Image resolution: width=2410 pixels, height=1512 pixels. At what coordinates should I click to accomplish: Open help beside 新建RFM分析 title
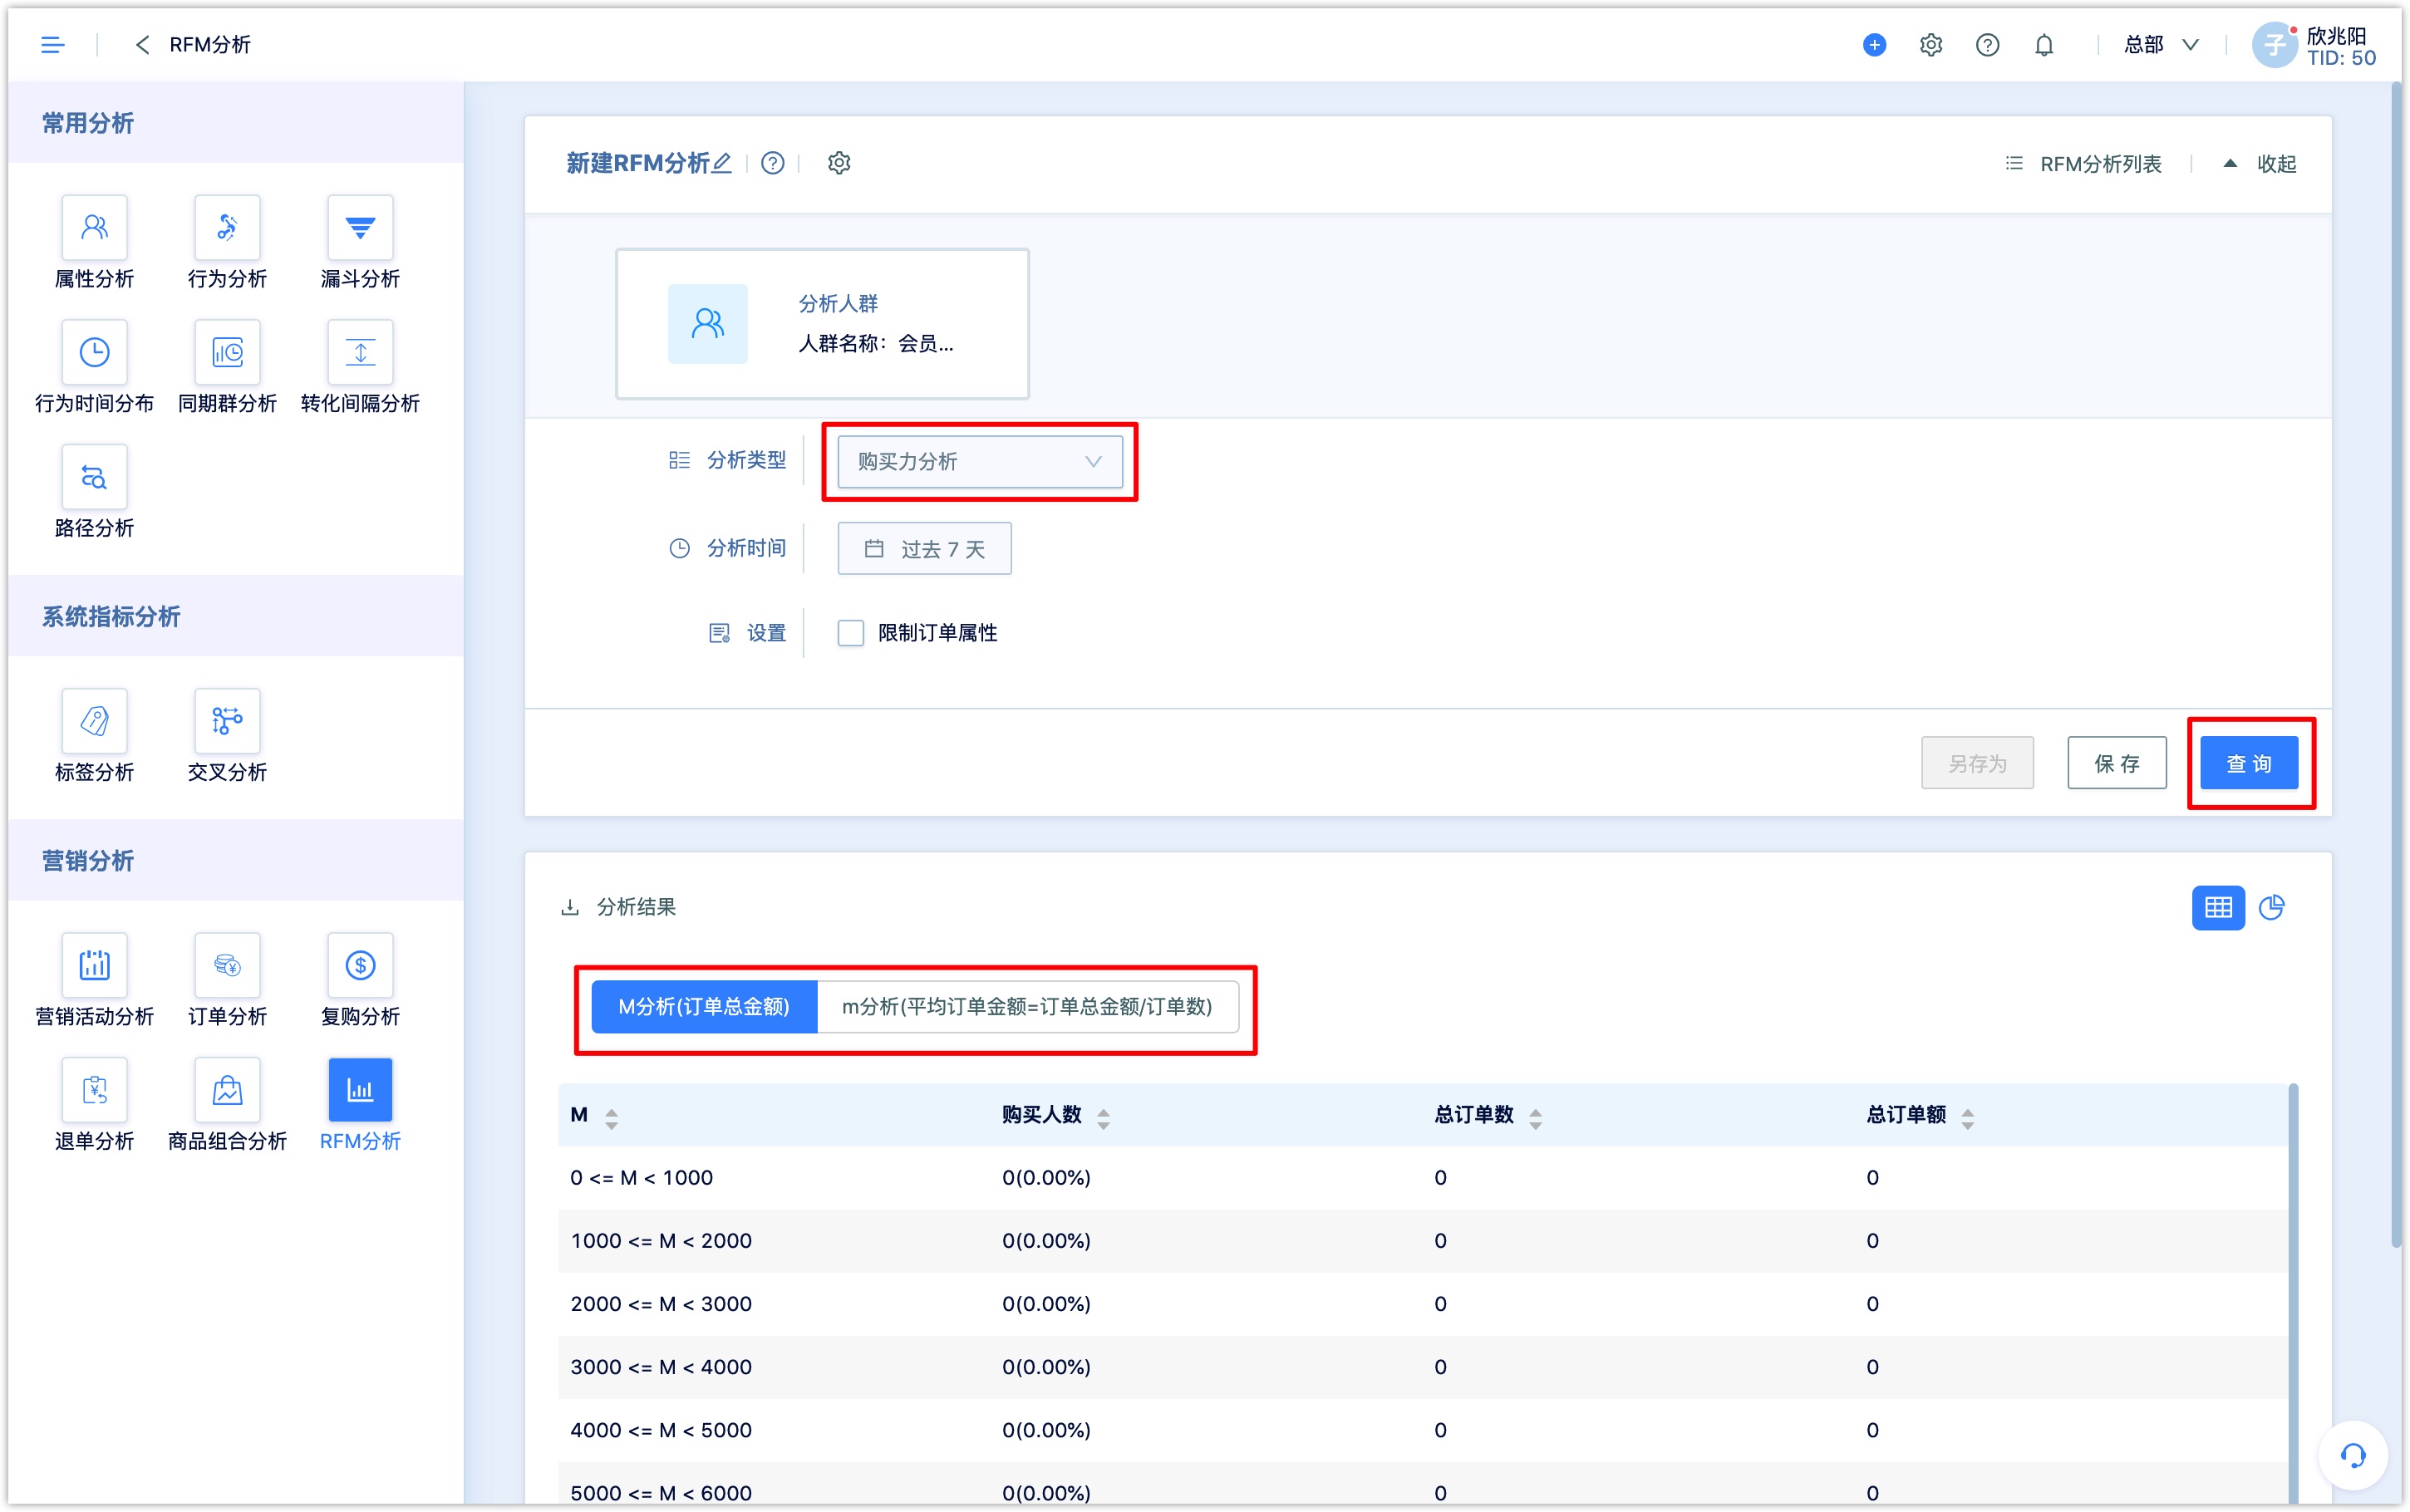(772, 163)
